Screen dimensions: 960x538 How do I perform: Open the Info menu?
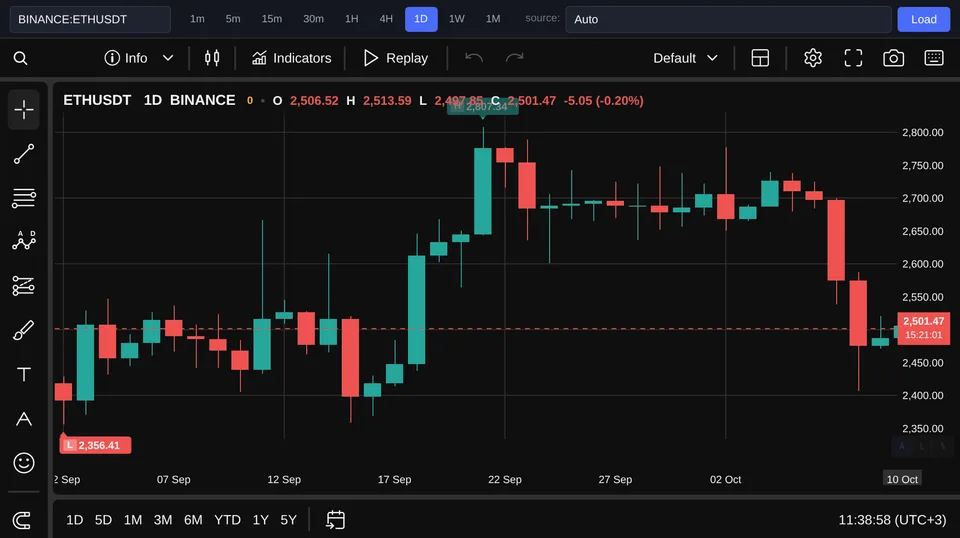click(x=126, y=58)
